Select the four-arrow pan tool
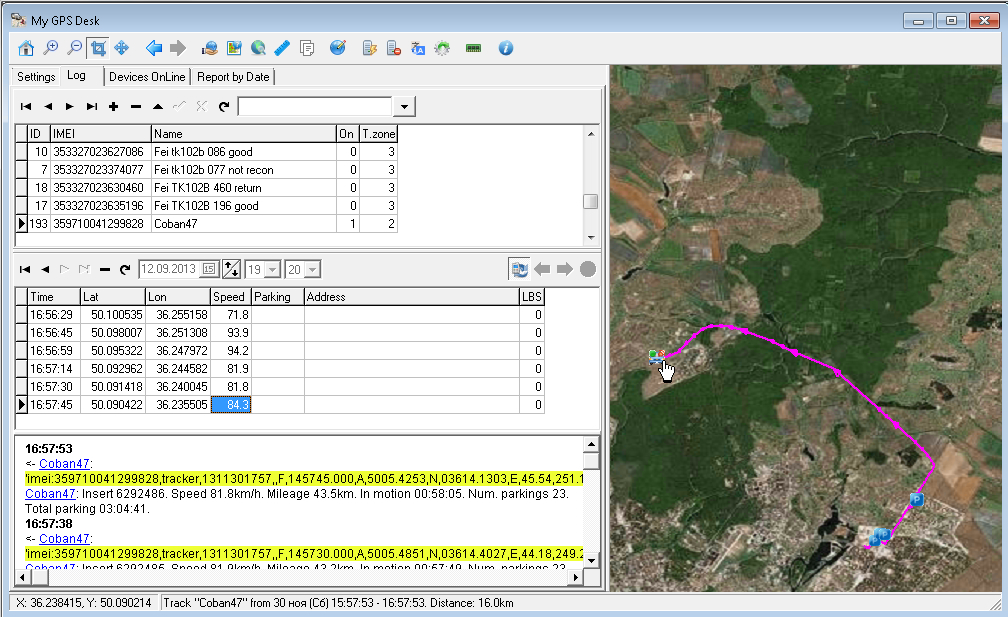 pos(122,48)
